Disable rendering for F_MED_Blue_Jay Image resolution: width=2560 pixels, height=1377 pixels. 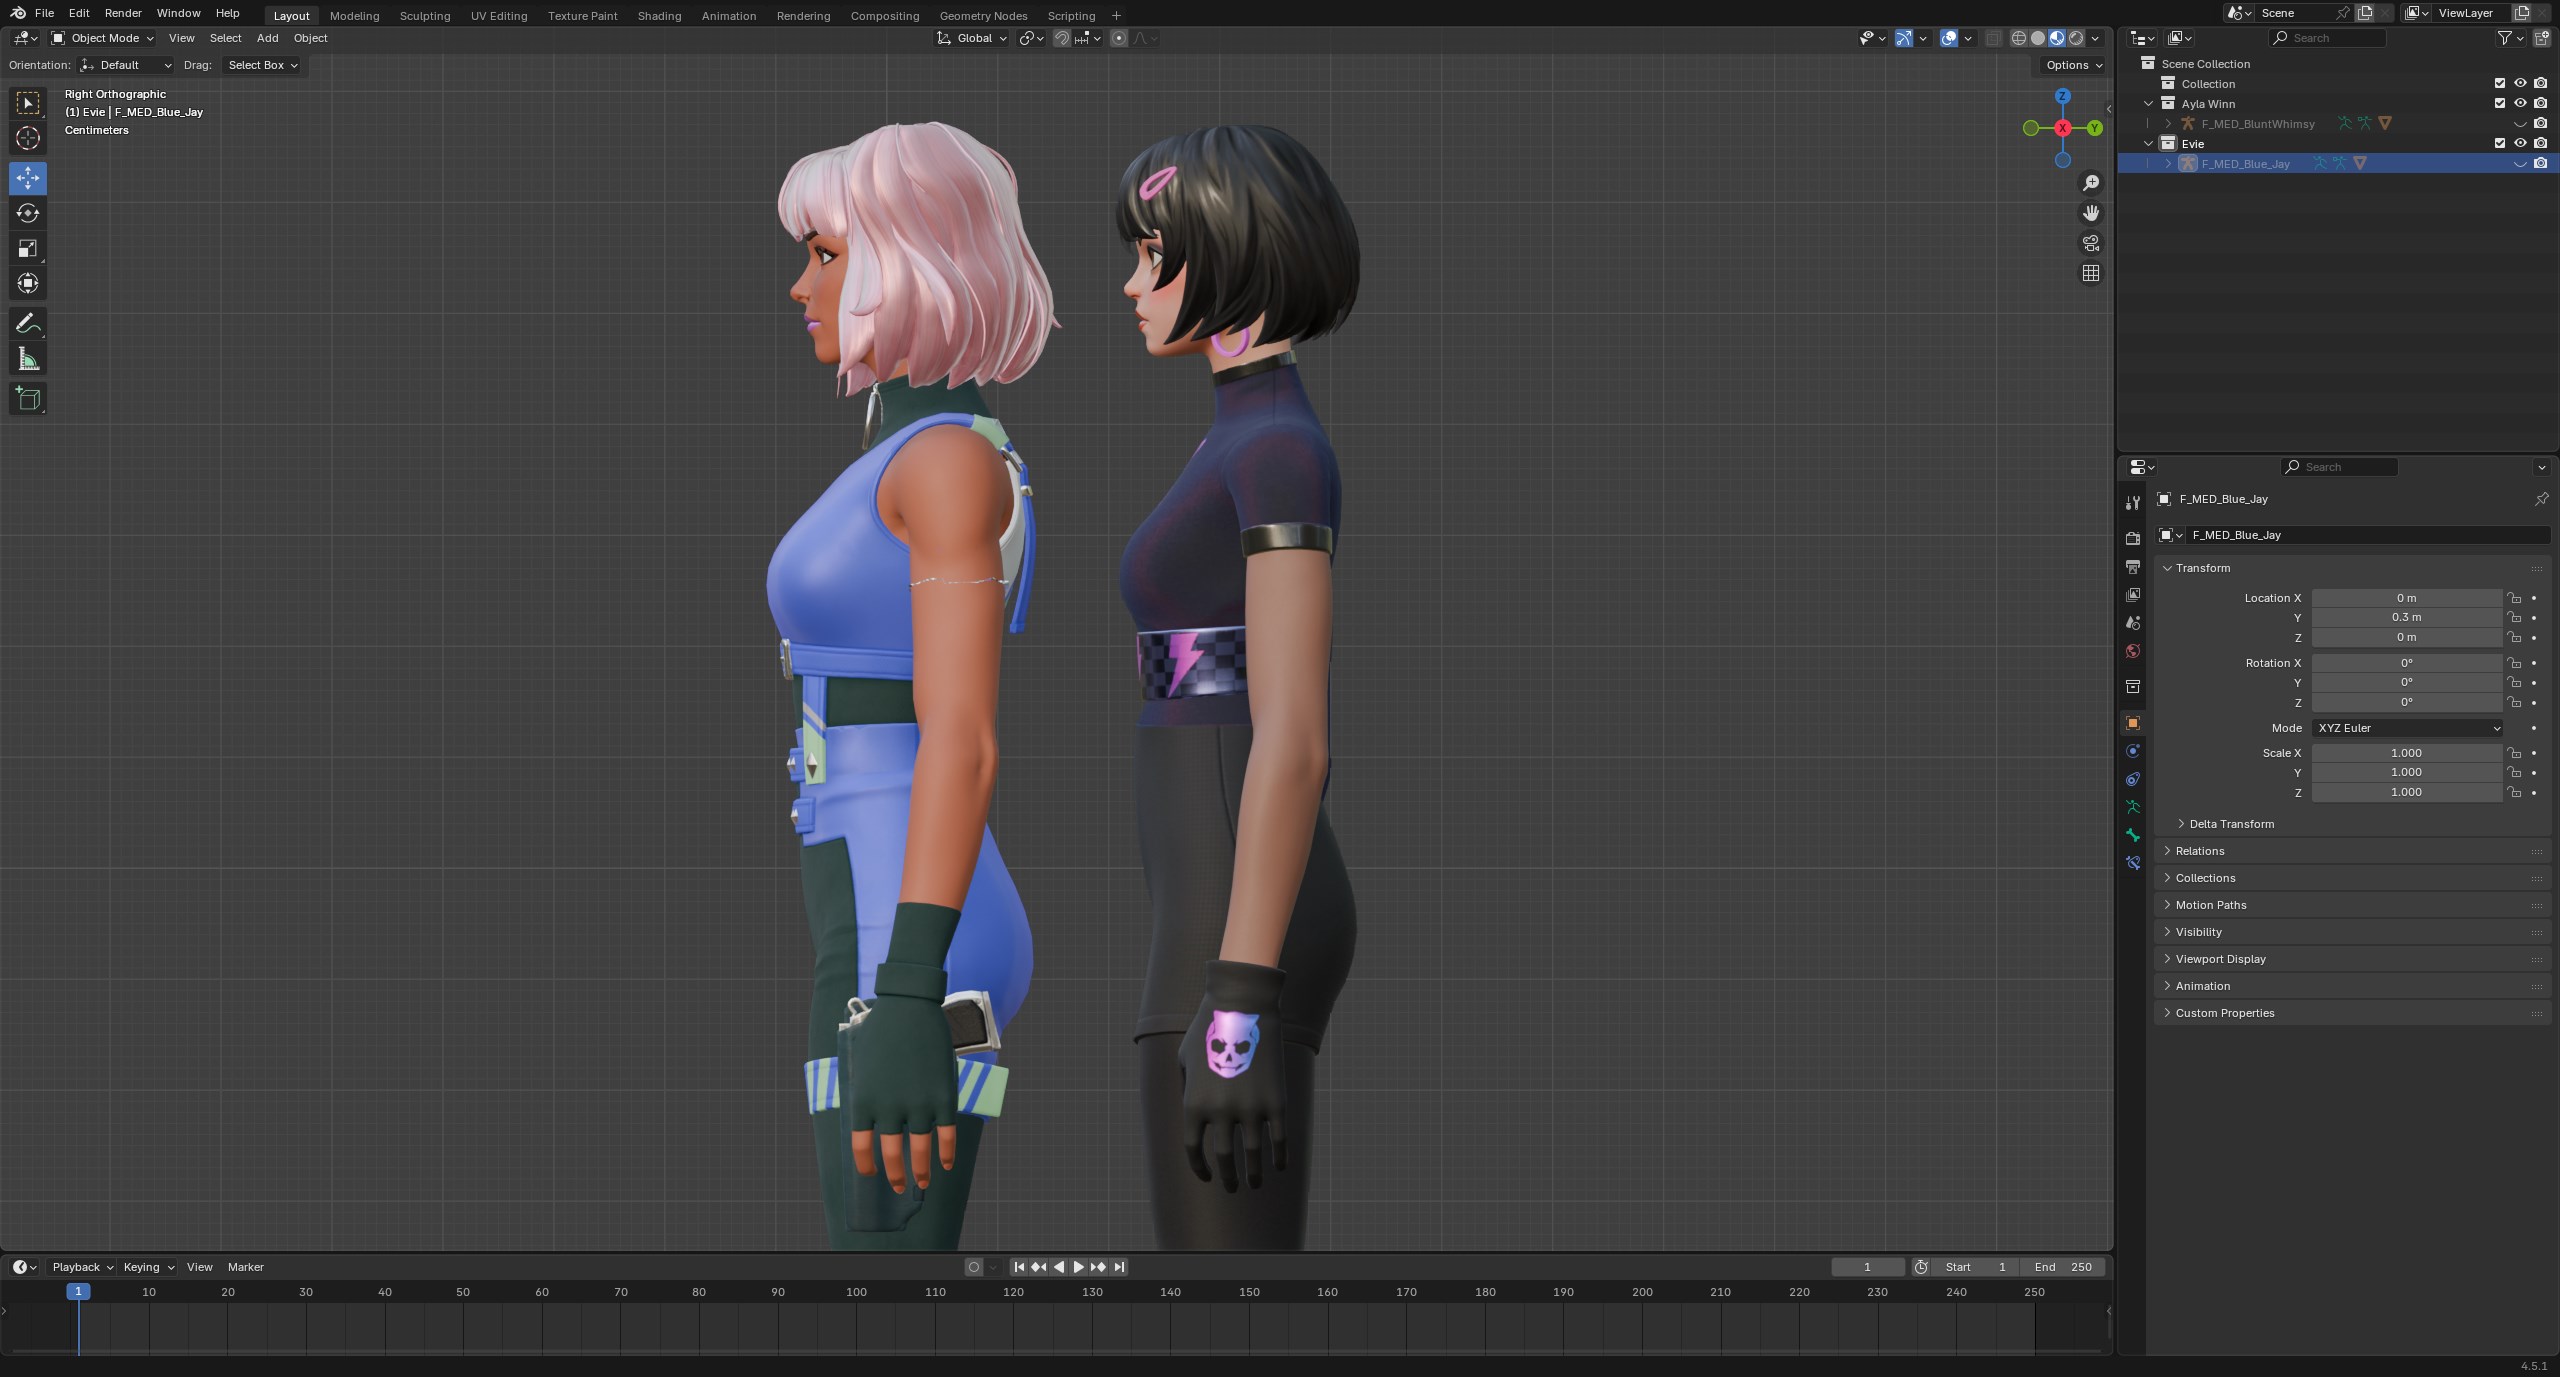2540,163
